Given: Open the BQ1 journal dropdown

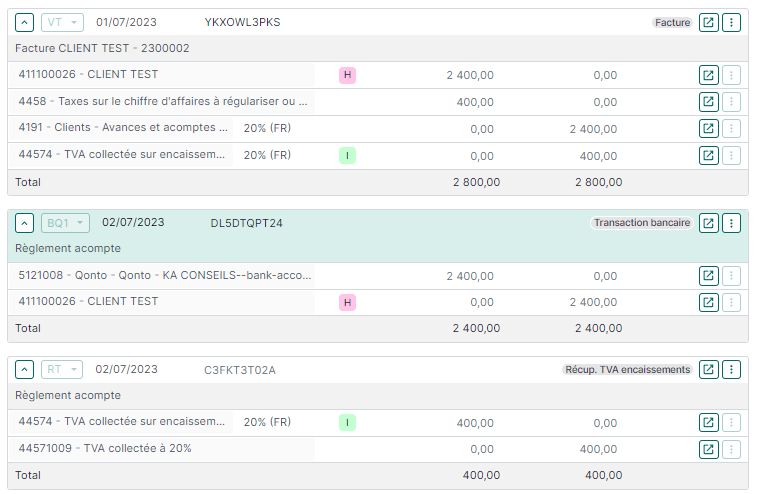Looking at the screenshot, I should click(x=65, y=223).
